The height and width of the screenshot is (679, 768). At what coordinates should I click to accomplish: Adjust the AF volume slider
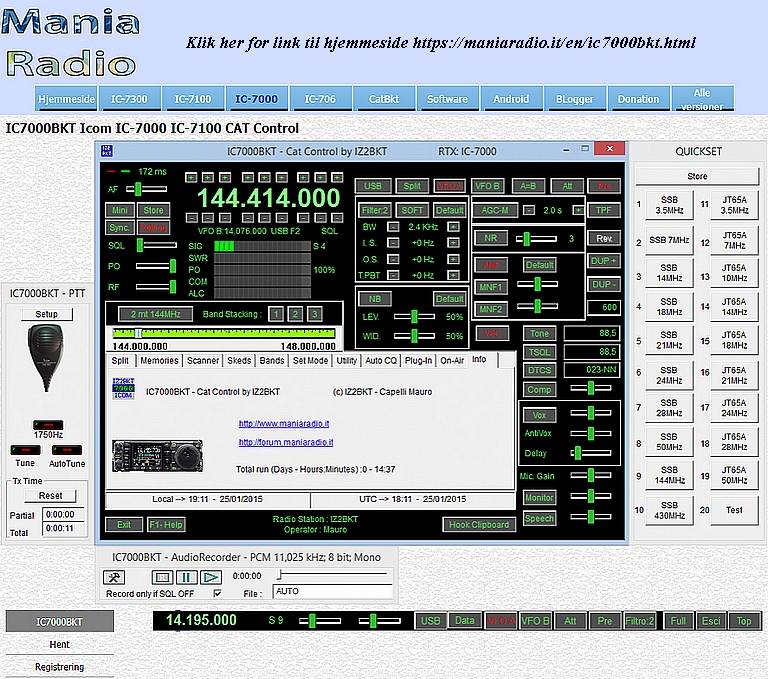(x=146, y=189)
